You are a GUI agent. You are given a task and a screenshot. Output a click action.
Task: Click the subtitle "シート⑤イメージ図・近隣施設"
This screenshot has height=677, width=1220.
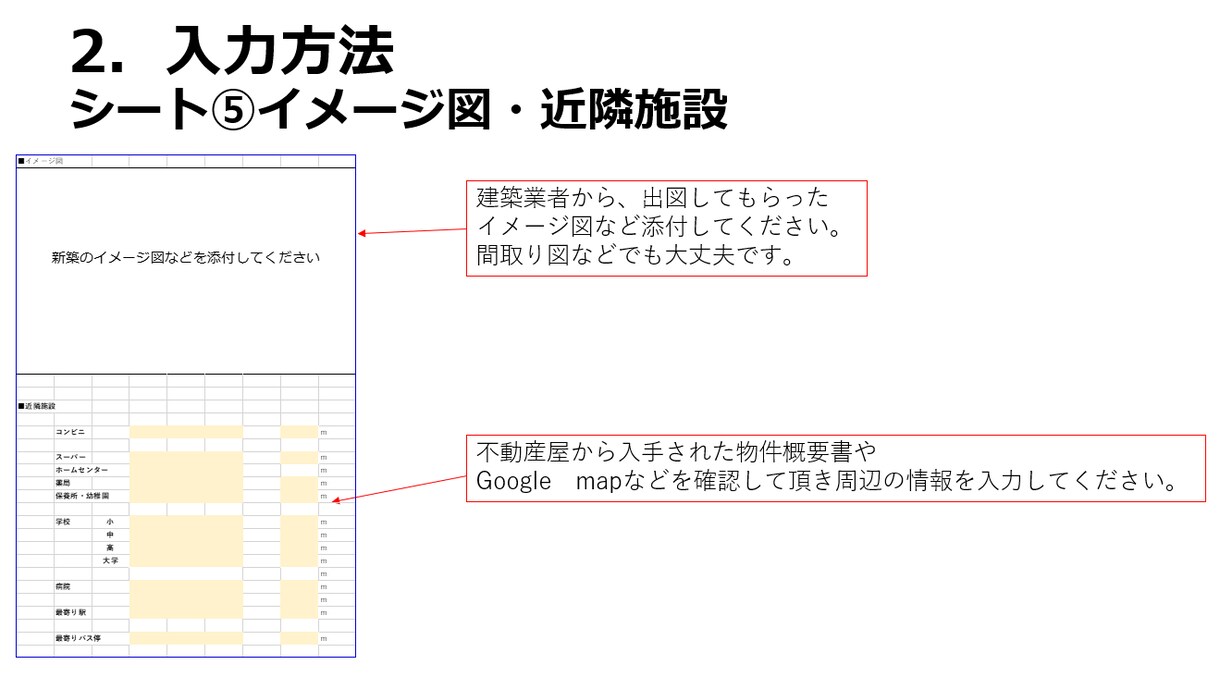pyautogui.click(x=398, y=111)
